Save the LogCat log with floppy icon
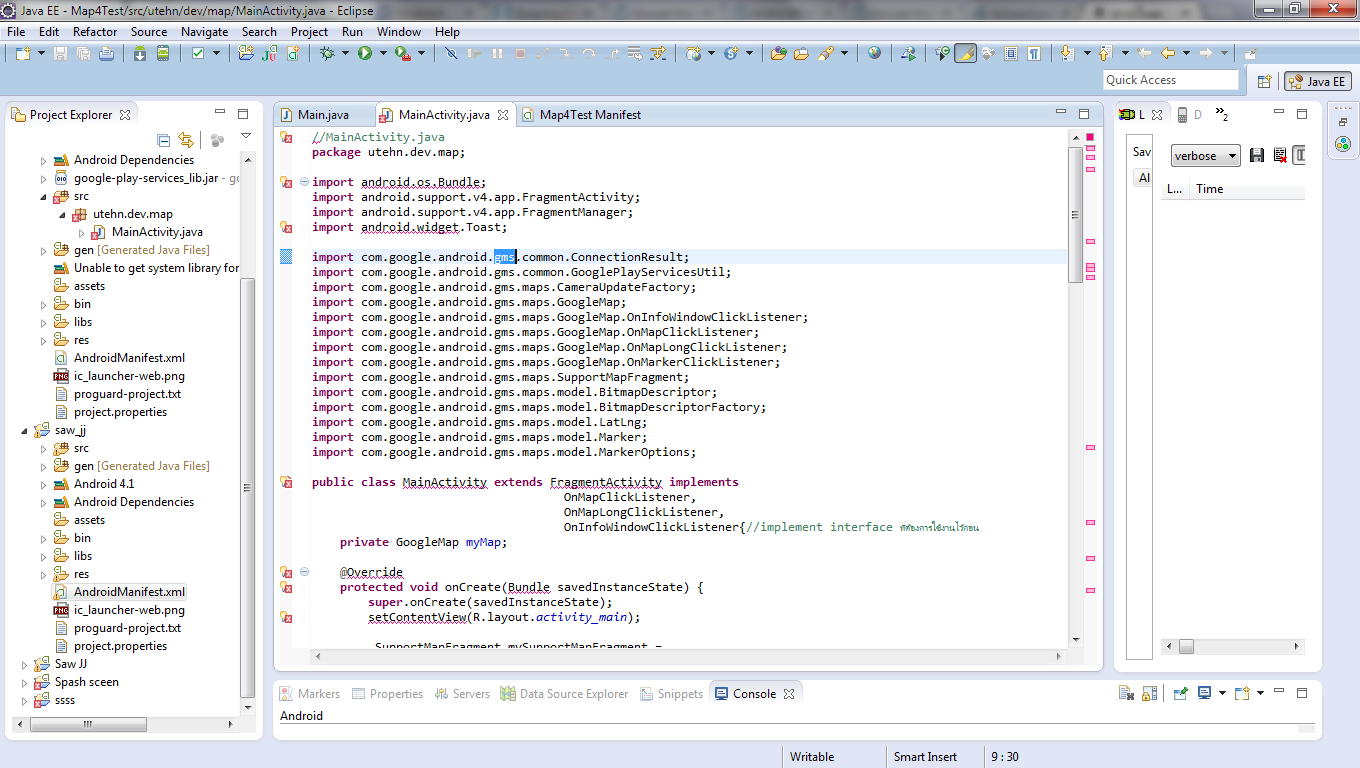The width and height of the screenshot is (1360, 768). tap(1257, 155)
